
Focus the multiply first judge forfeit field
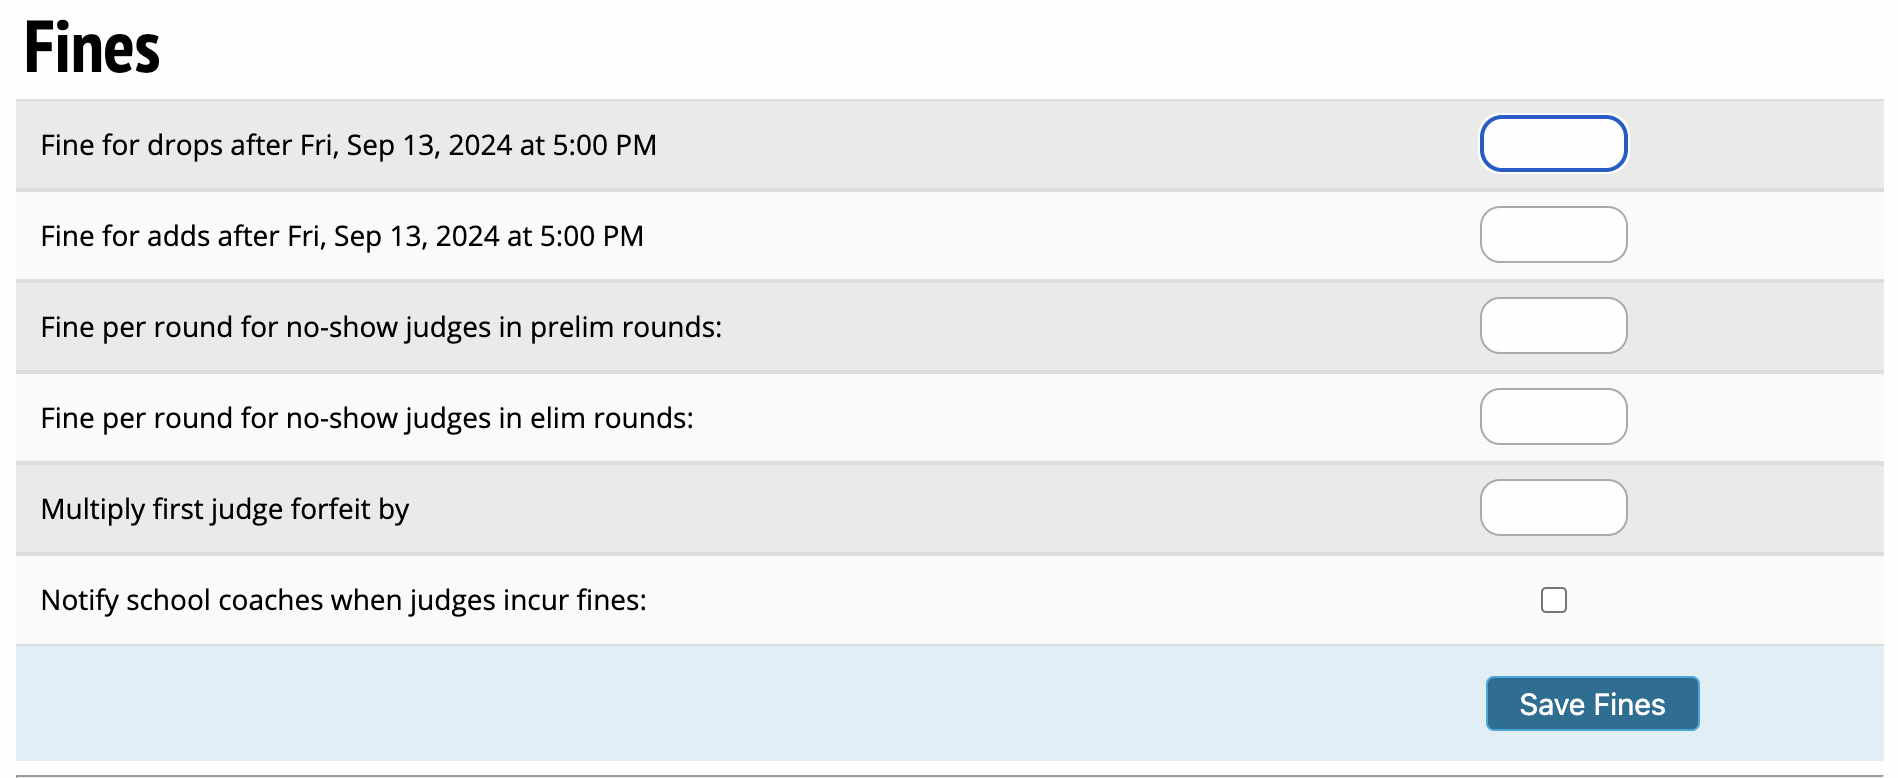[x=1553, y=508]
